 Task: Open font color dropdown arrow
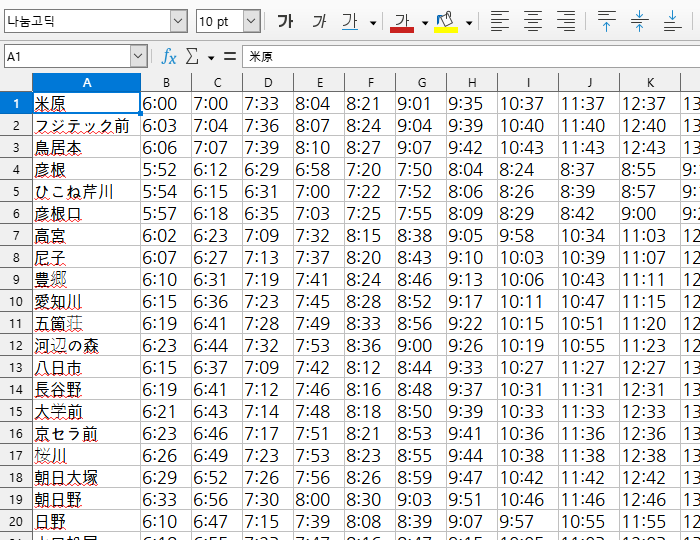pyautogui.click(x=425, y=22)
